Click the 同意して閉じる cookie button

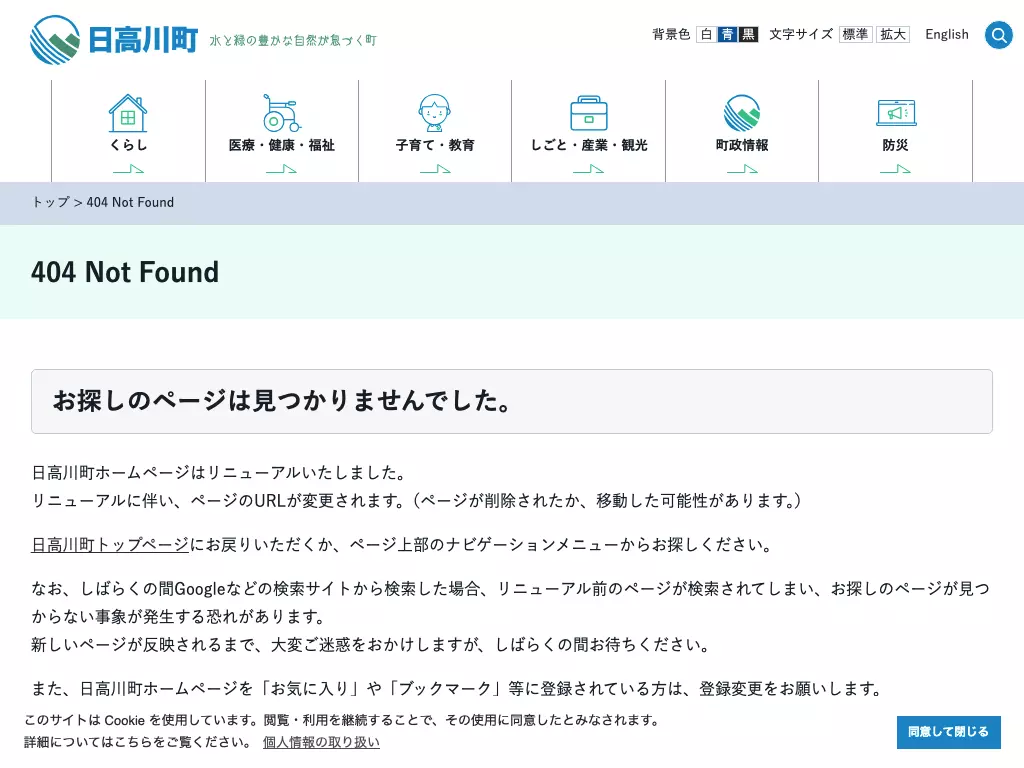pyautogui.click(x=948, y=732)
